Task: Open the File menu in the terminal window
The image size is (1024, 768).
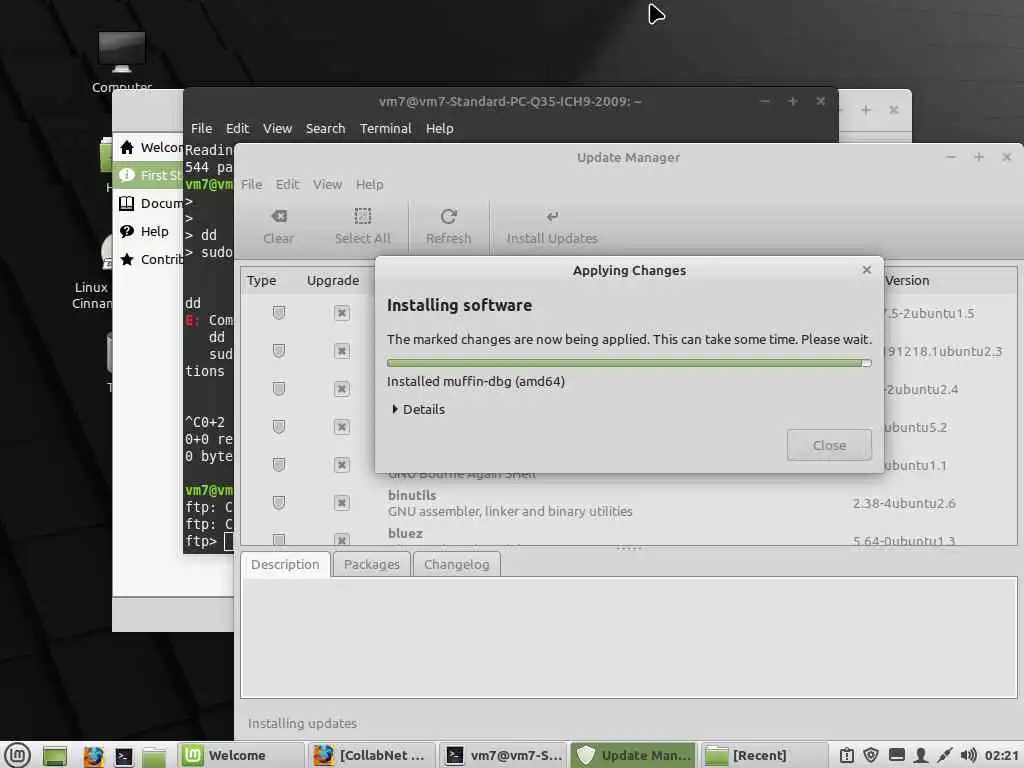Action: [x=201, y=129]
